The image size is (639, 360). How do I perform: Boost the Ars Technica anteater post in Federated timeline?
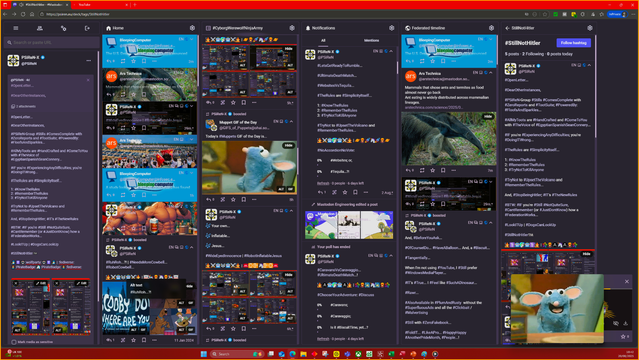pos(422,170)
